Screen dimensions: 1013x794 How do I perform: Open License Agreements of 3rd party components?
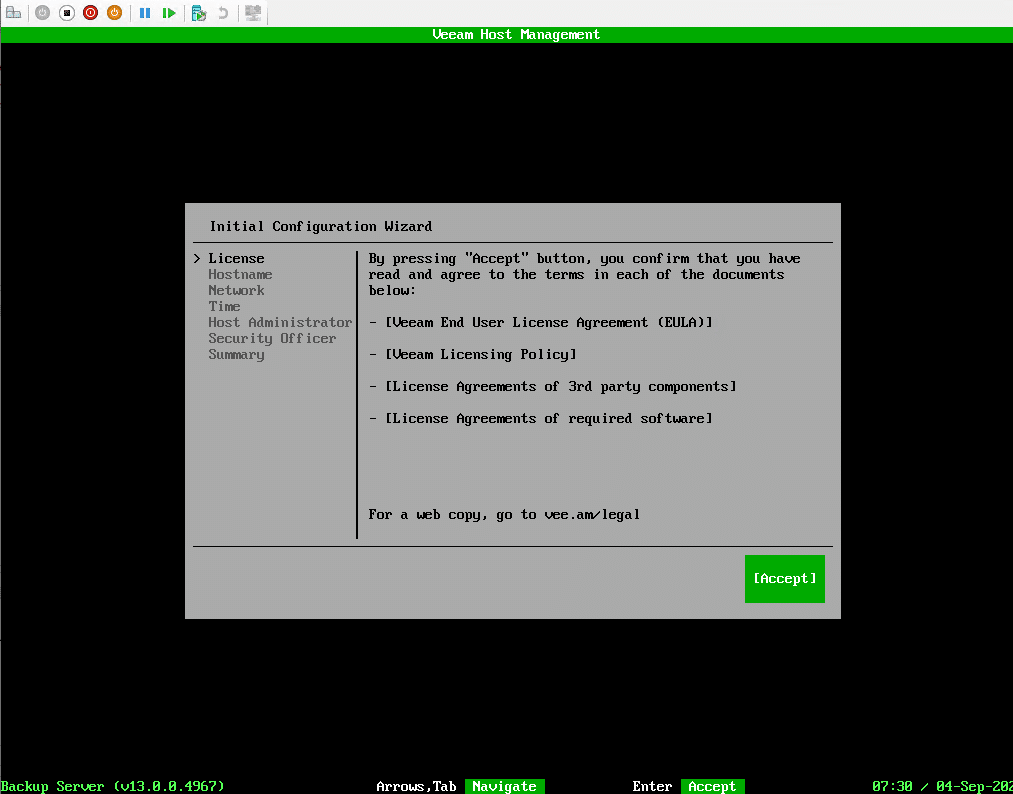tap(560, 386)
